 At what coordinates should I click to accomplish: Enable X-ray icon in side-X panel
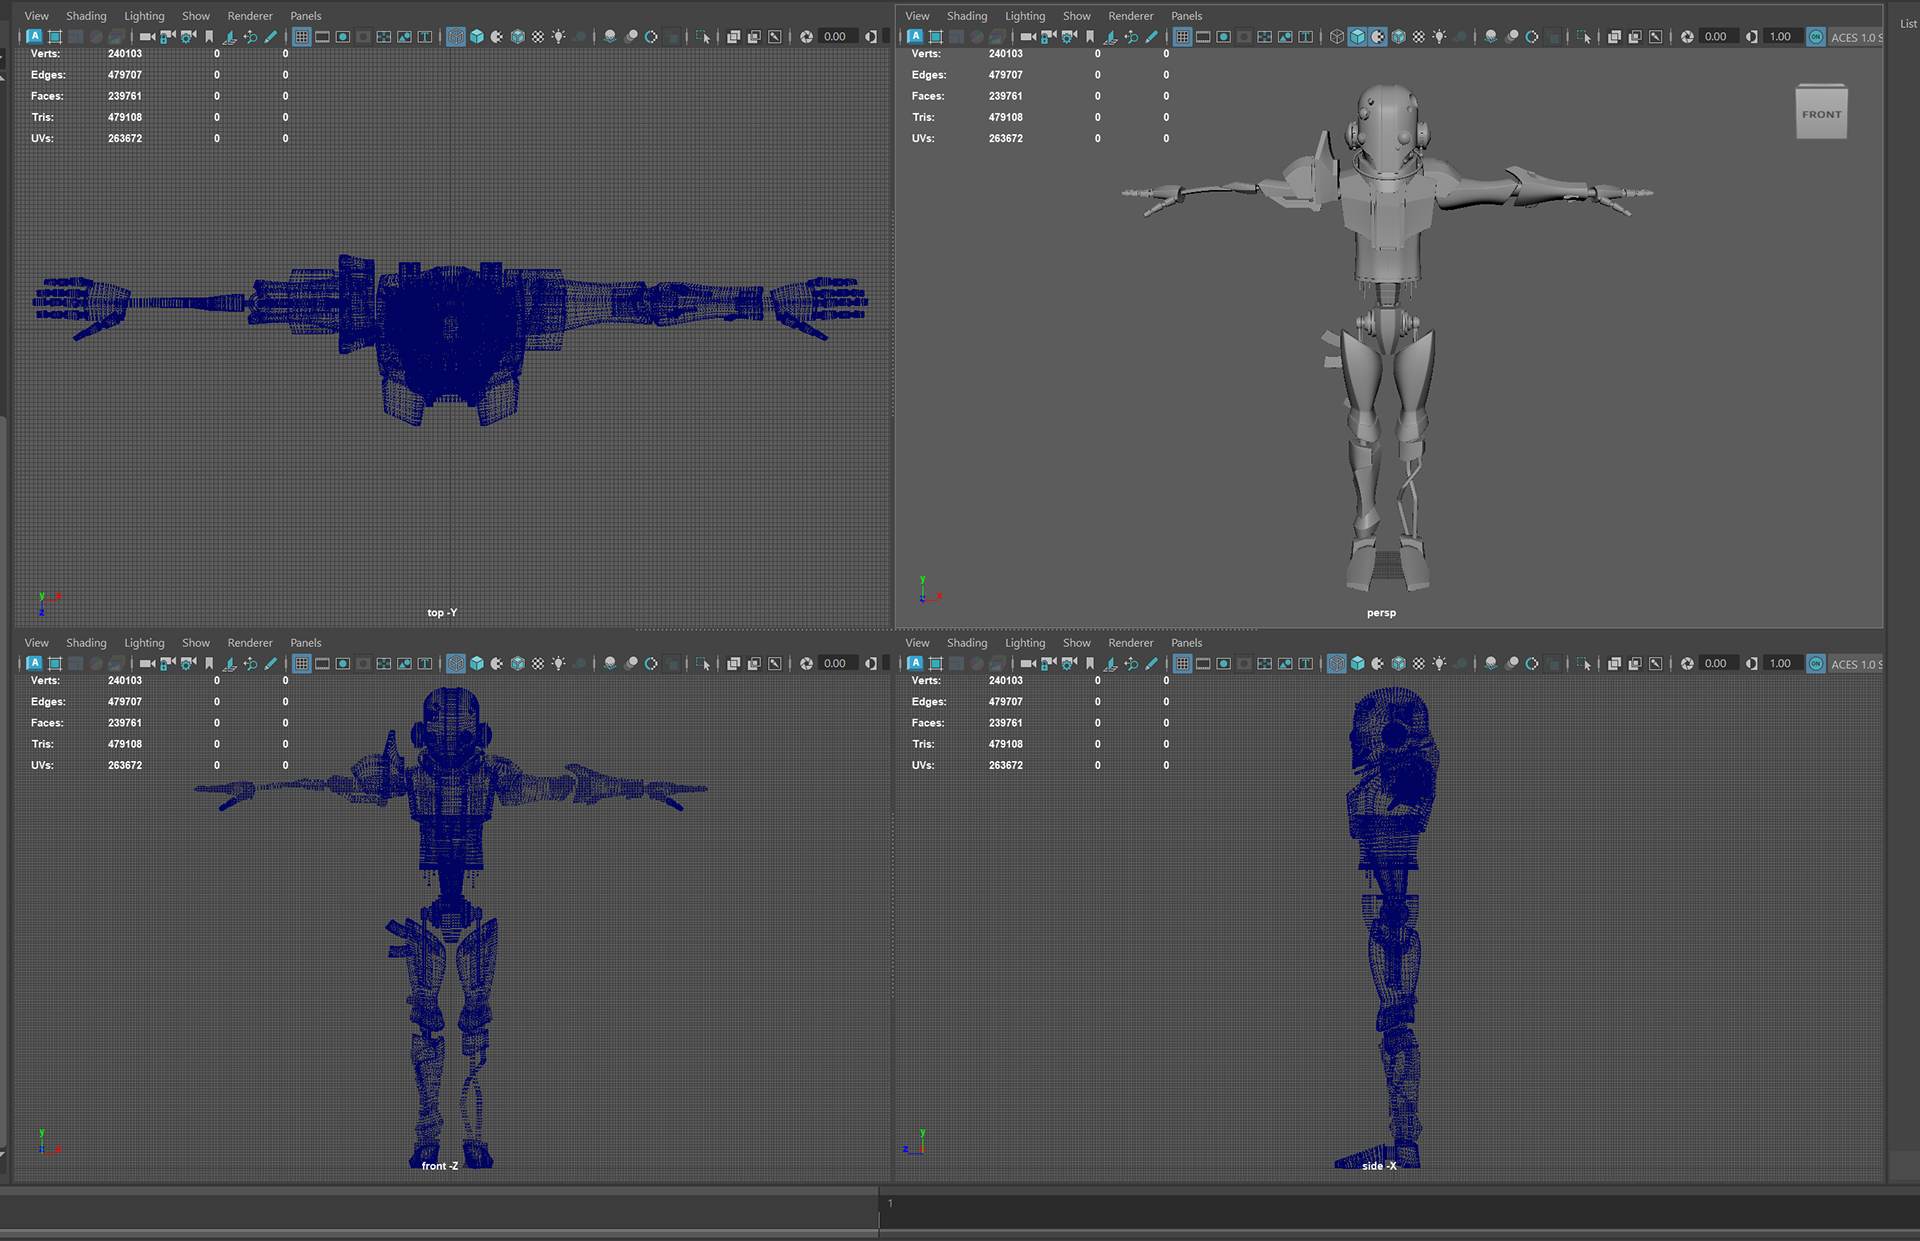[1614, 664]
